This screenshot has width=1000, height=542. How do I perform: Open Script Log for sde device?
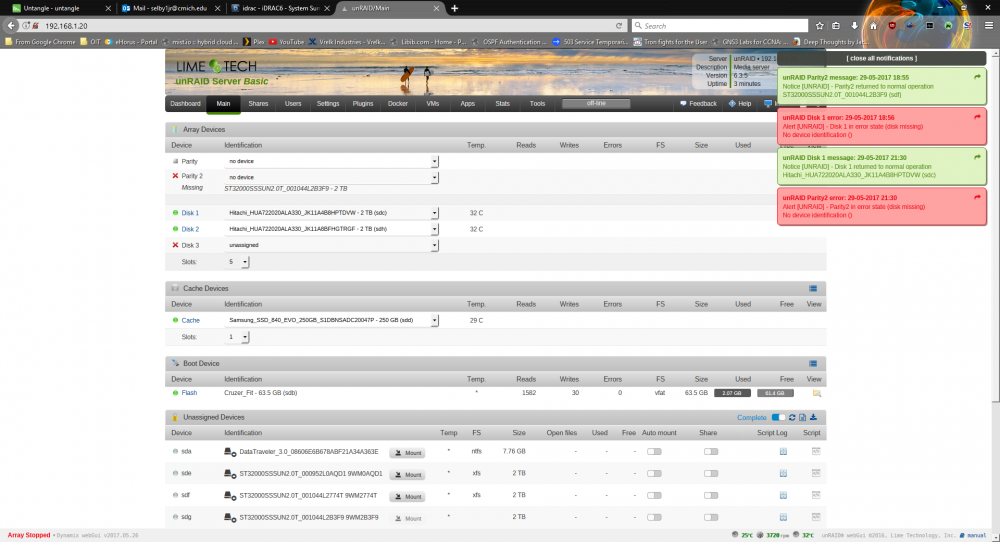[x=783, y=473]
